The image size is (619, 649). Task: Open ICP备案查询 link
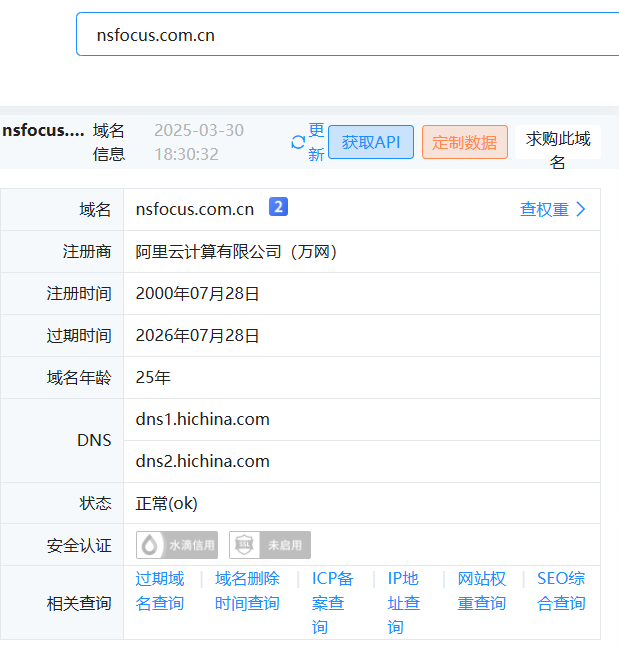tap(332, 603)
